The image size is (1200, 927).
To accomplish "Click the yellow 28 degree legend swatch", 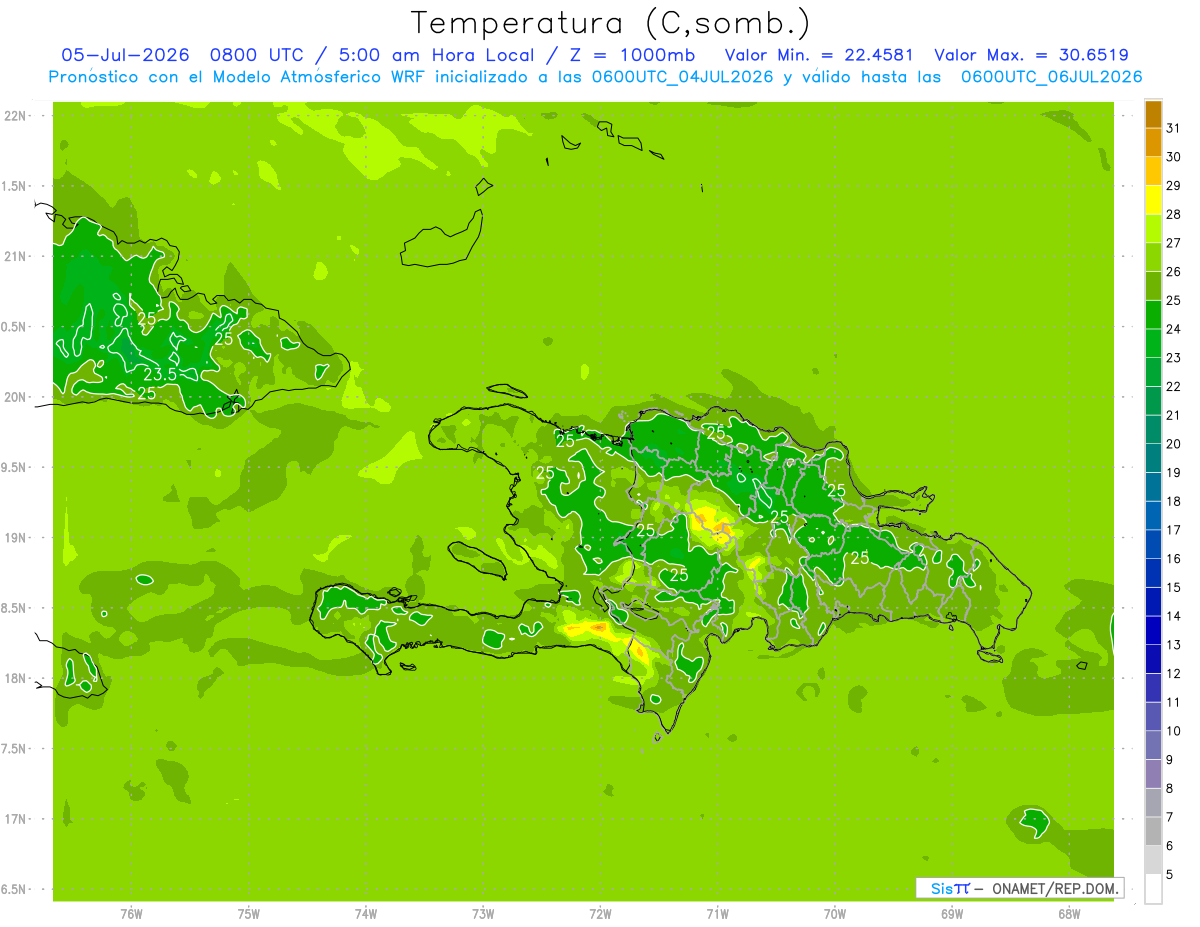I will point(1153,201).
